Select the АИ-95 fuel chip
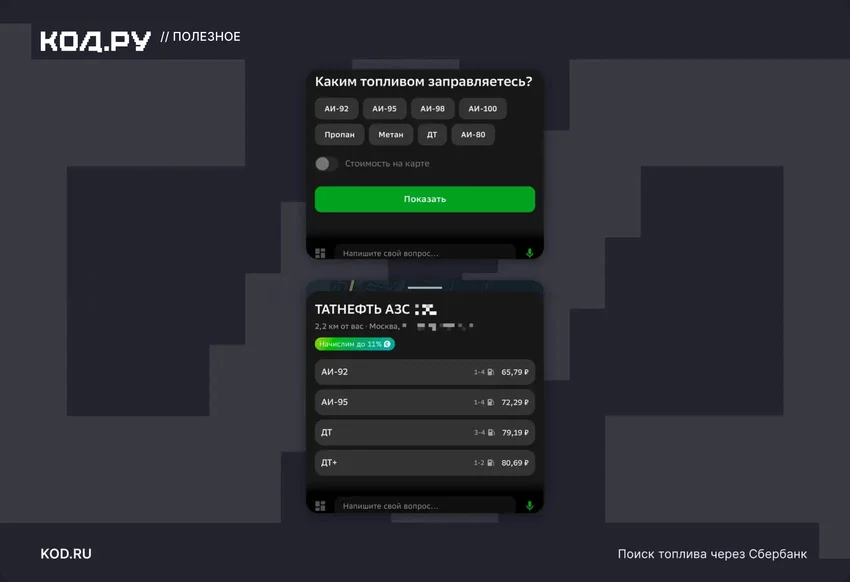 point(384,108)
